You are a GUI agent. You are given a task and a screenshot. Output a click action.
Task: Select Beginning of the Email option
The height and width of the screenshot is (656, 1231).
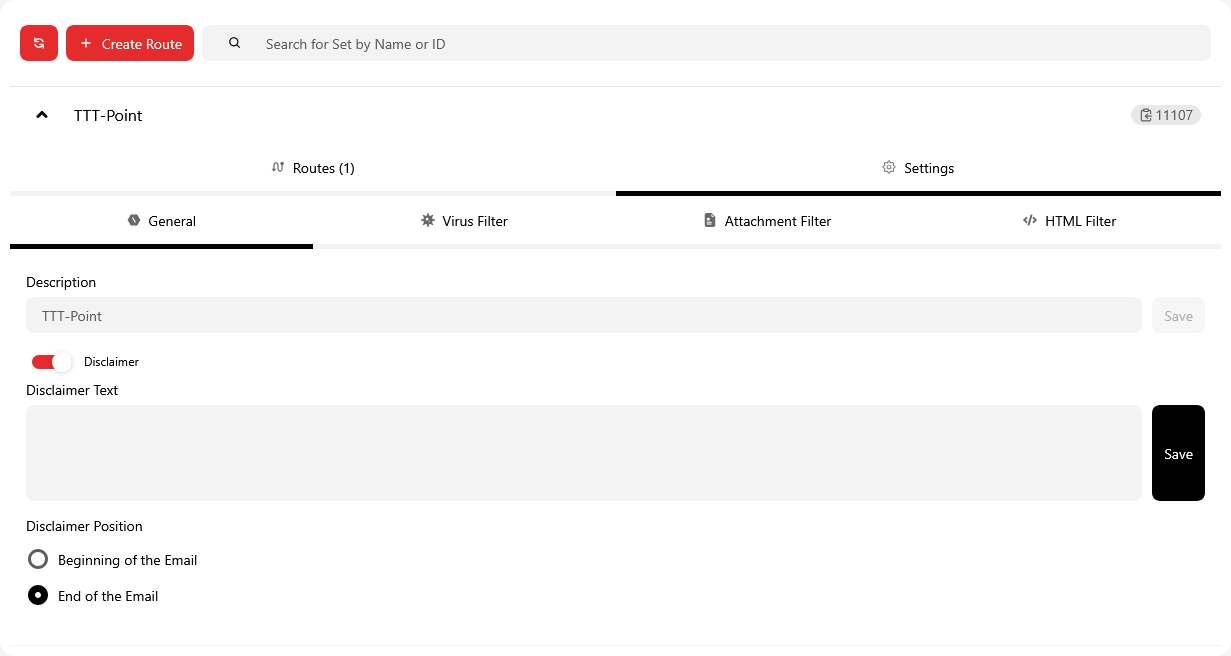click(38, 560)
